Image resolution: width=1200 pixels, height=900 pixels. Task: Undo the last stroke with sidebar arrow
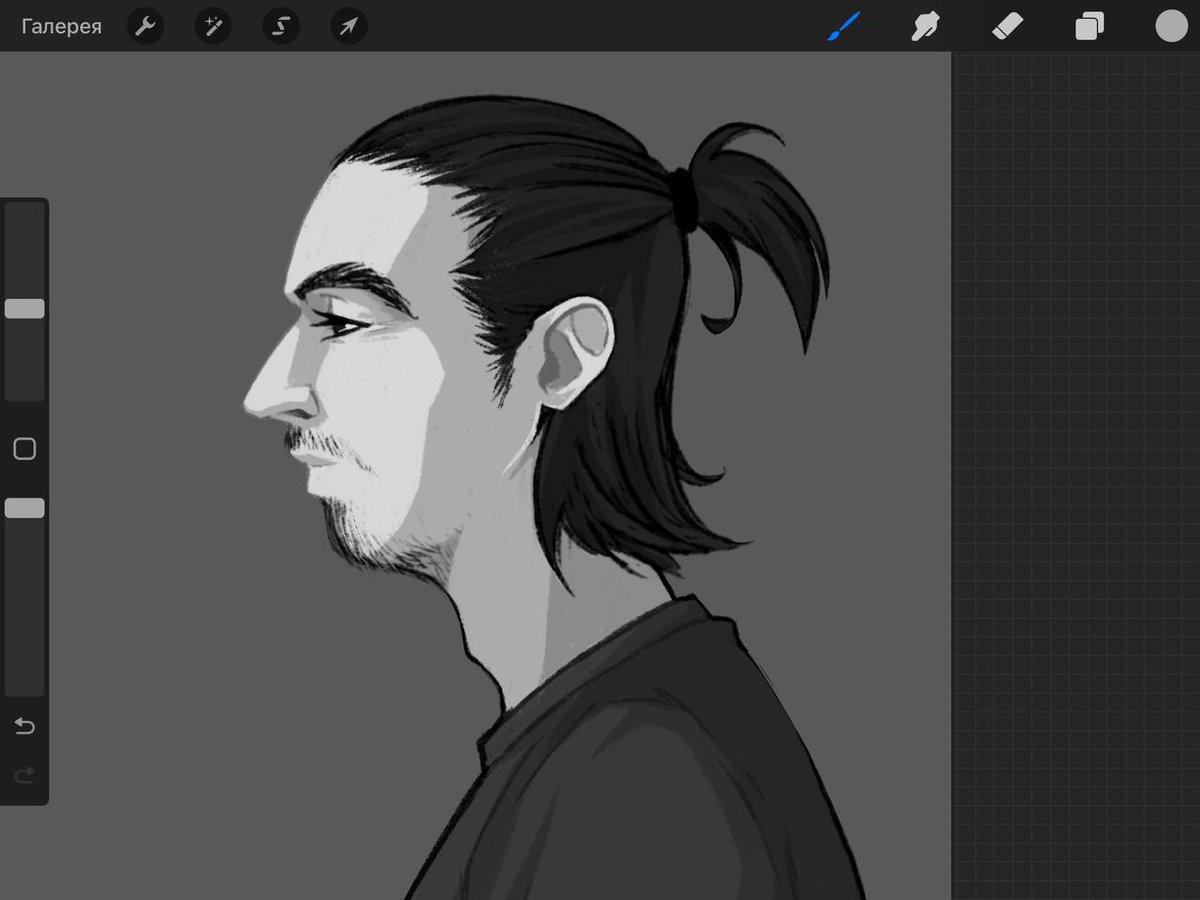(x=25, y=726)
